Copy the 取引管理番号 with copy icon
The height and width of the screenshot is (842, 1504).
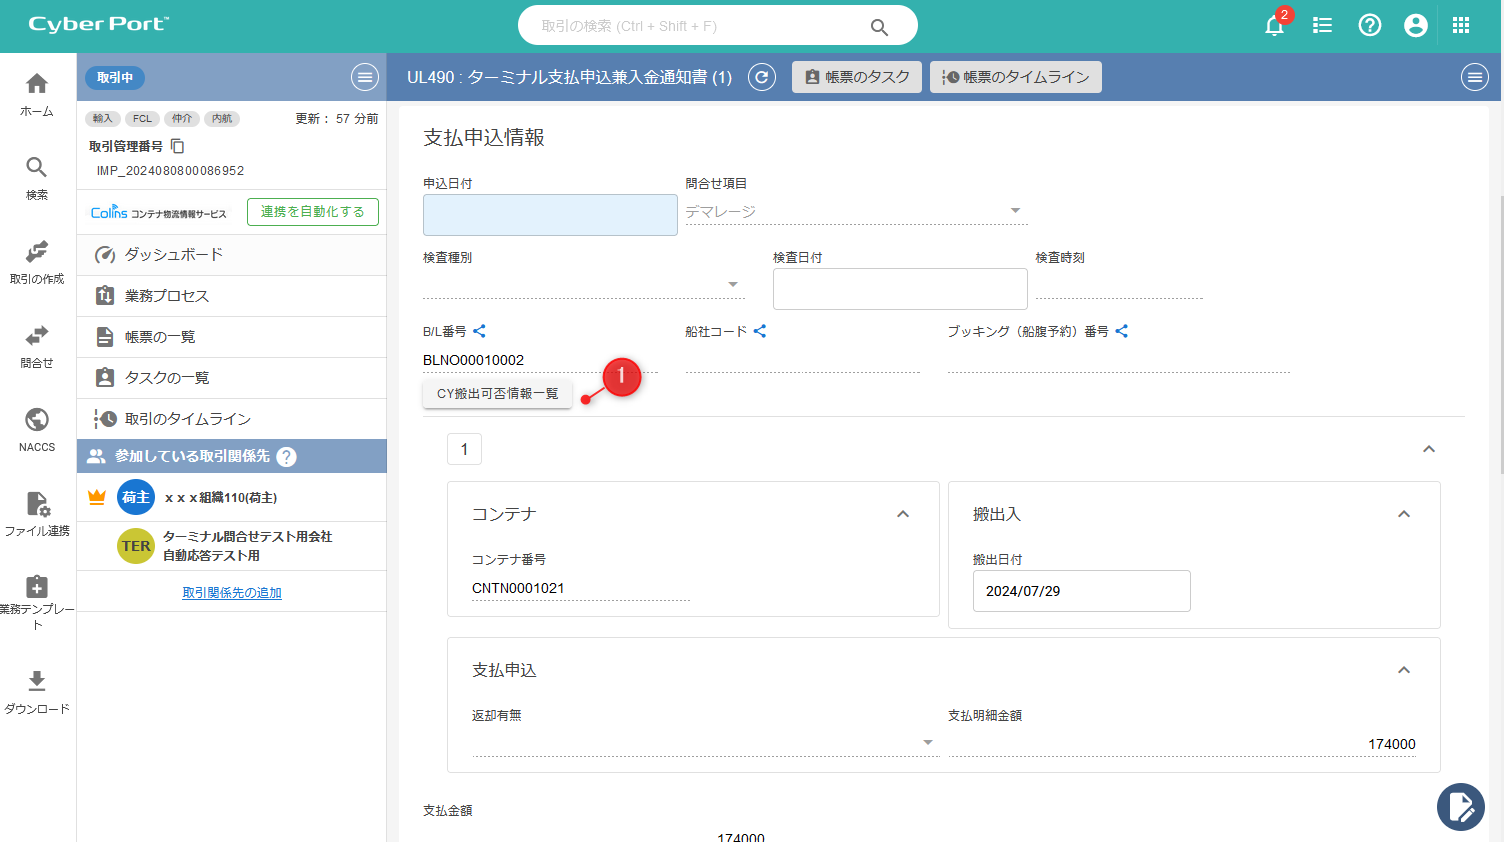click(178, 146)
